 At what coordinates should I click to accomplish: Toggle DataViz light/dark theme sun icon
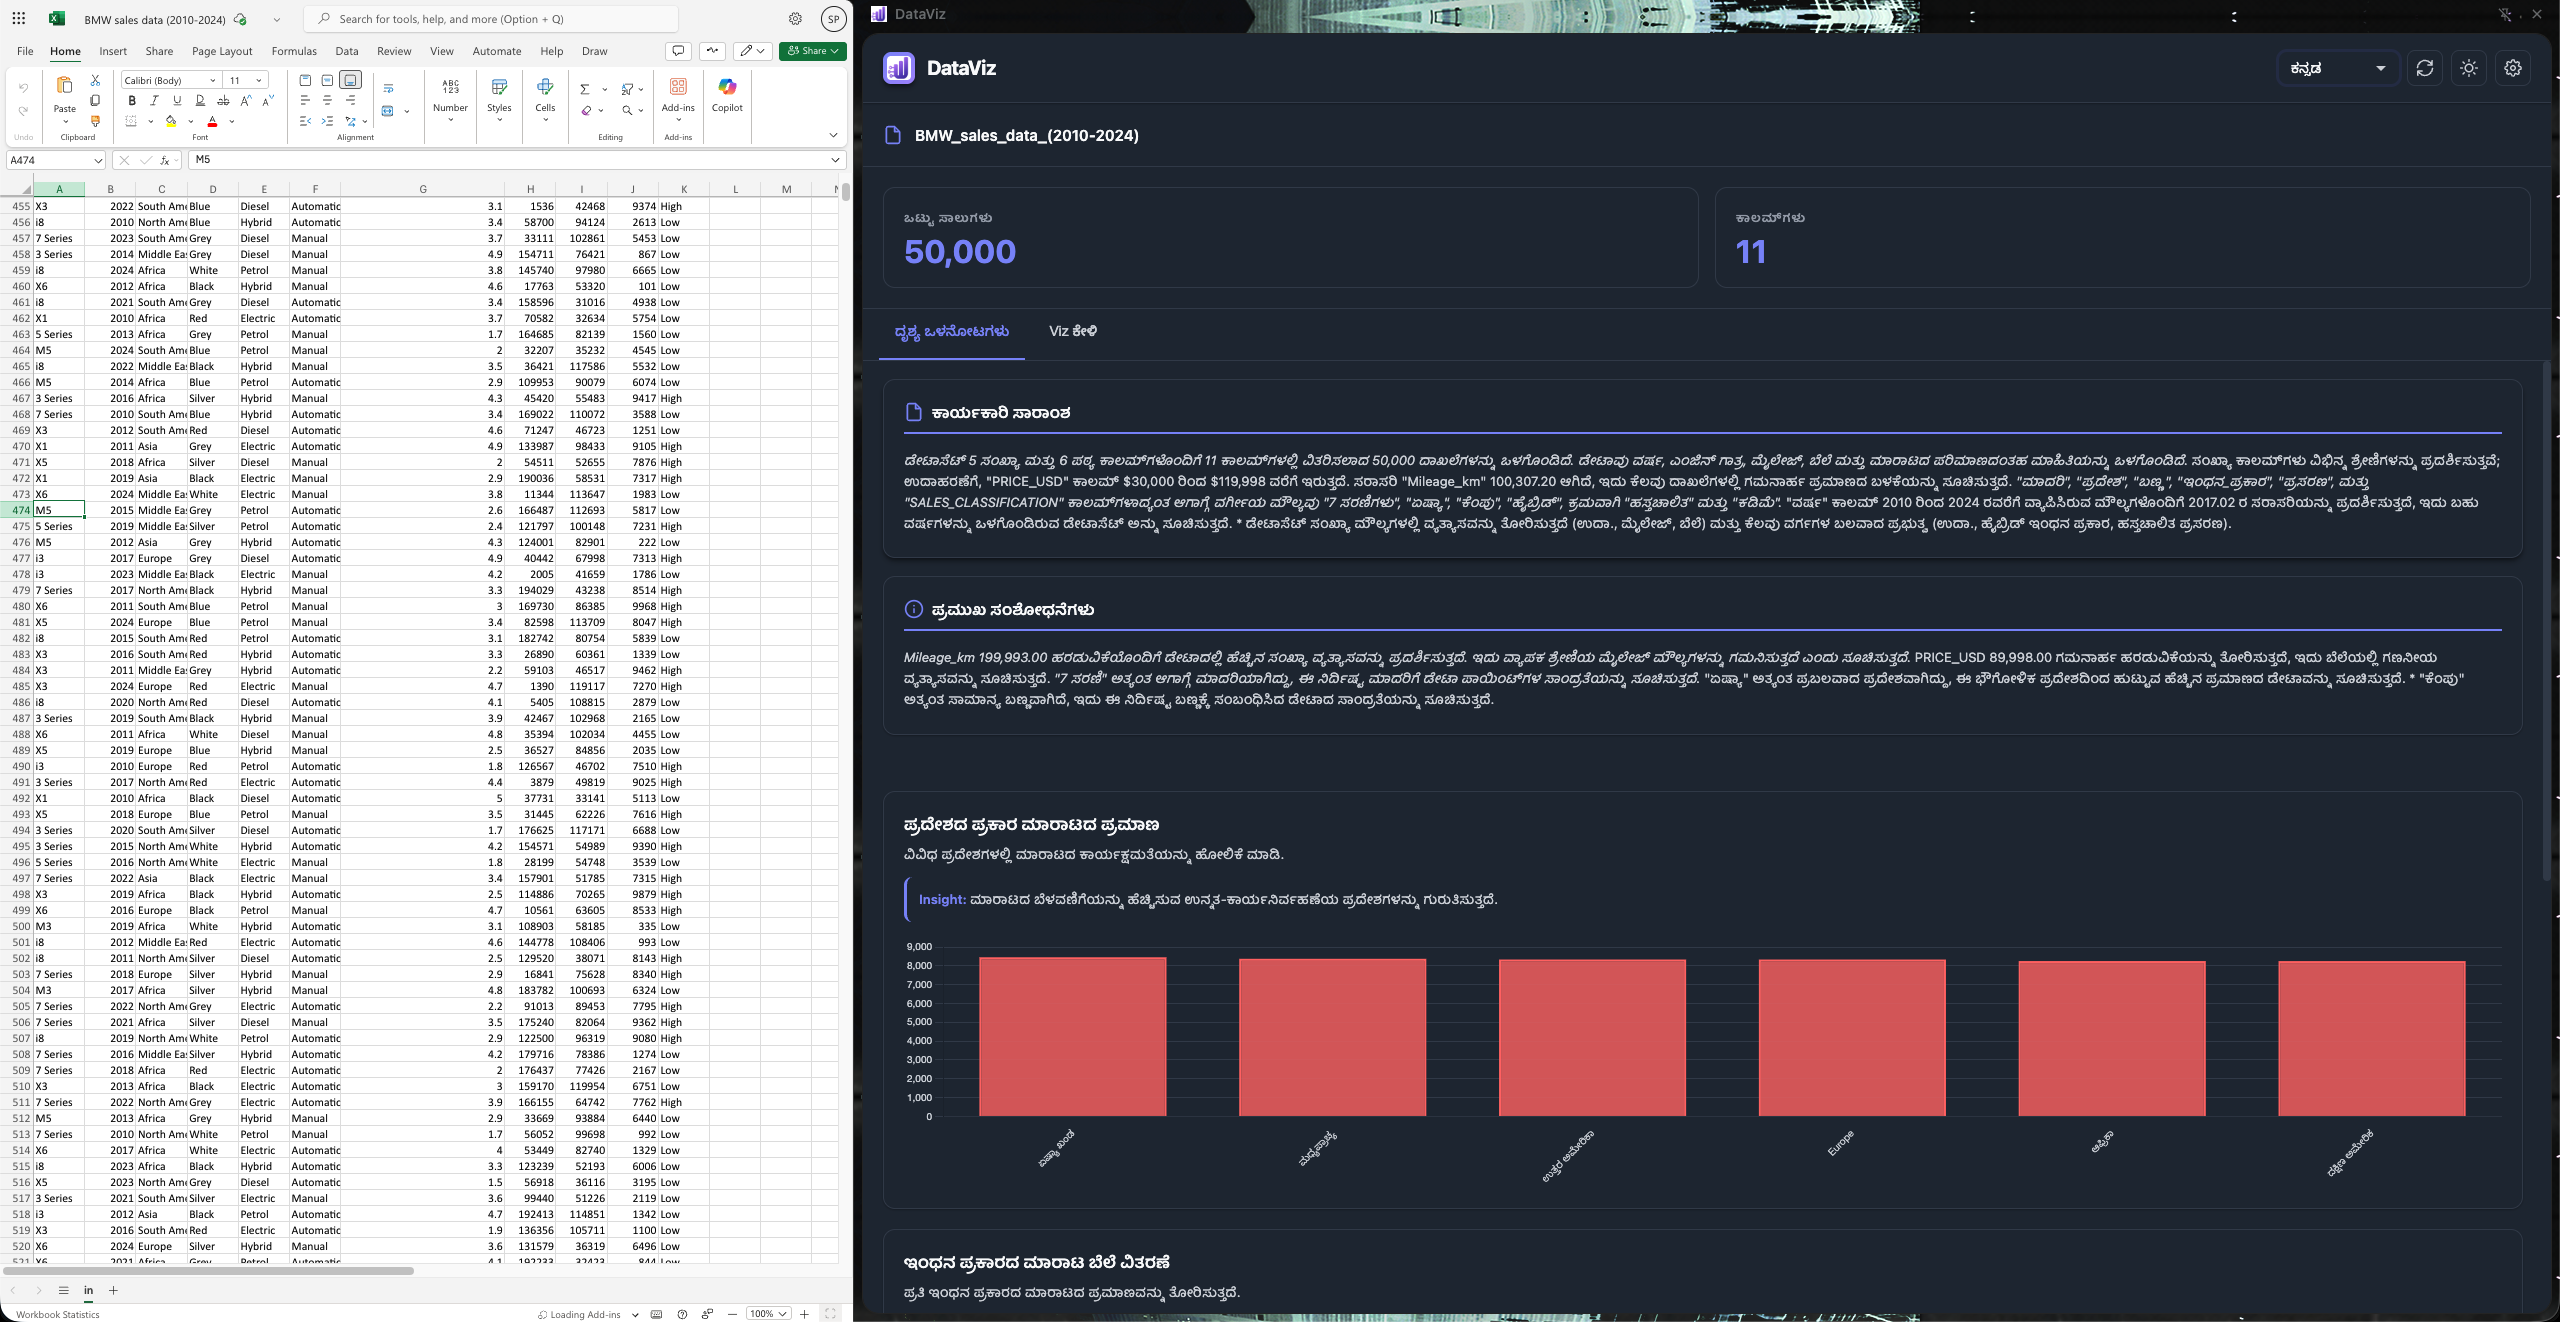pyautogui.click(x=2468, y=68)
